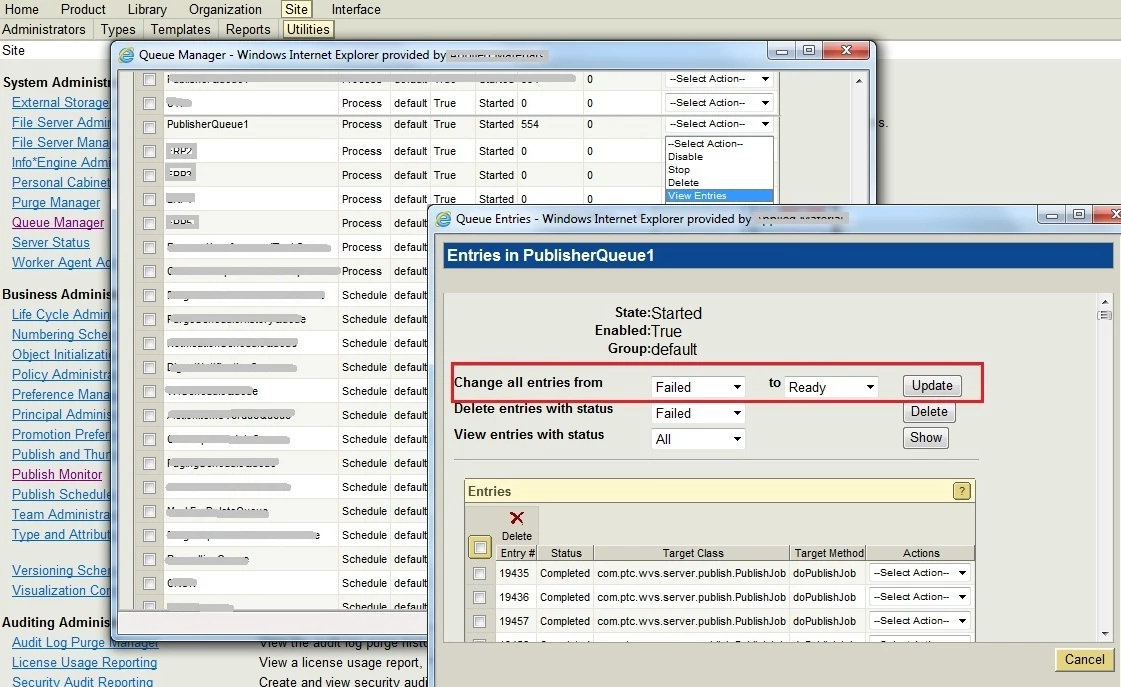Click Queue Manager window scrollbar up arrow
The width and height of the screenshot is (1121, 687).
point(859,81)
